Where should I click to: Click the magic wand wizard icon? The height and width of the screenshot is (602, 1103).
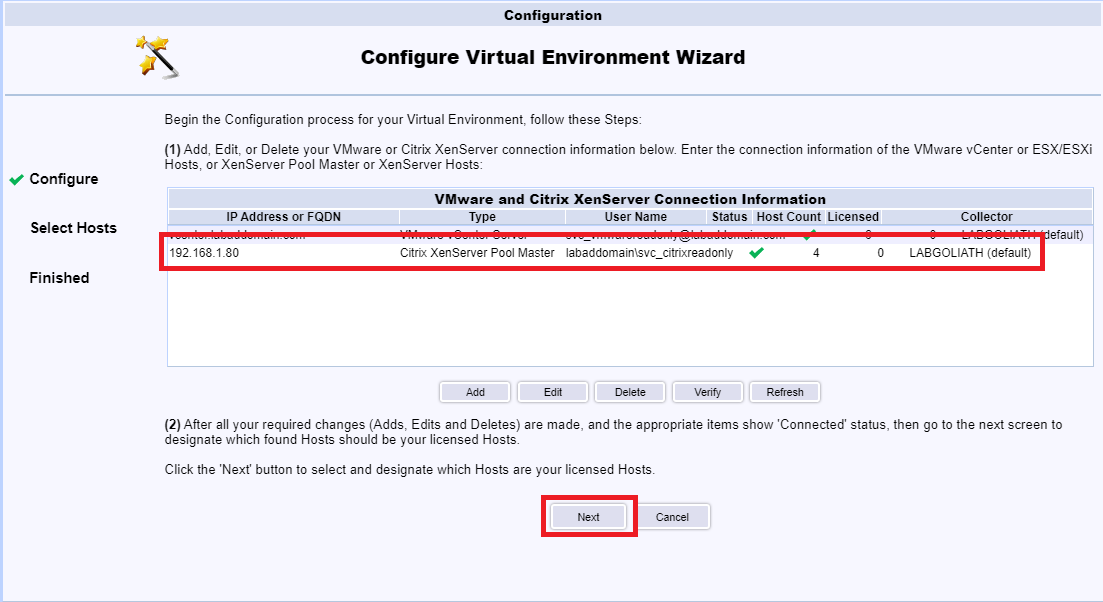(157, 57)
